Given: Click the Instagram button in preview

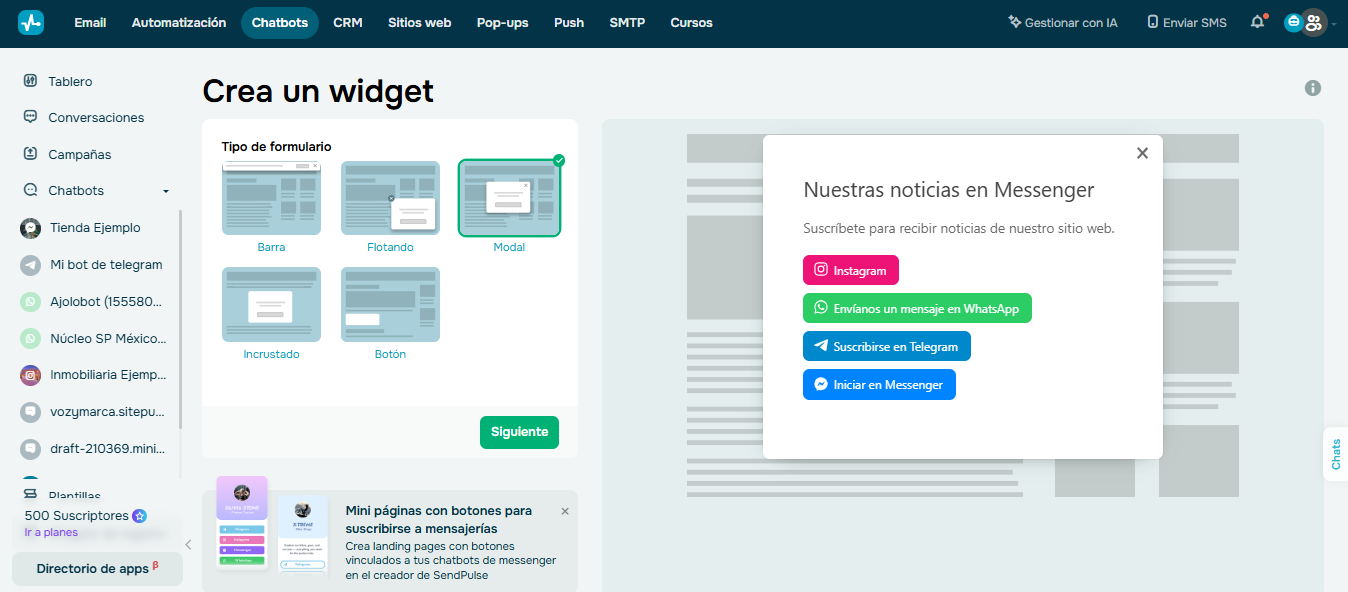Looking at the screenshot, I should 851,270.
